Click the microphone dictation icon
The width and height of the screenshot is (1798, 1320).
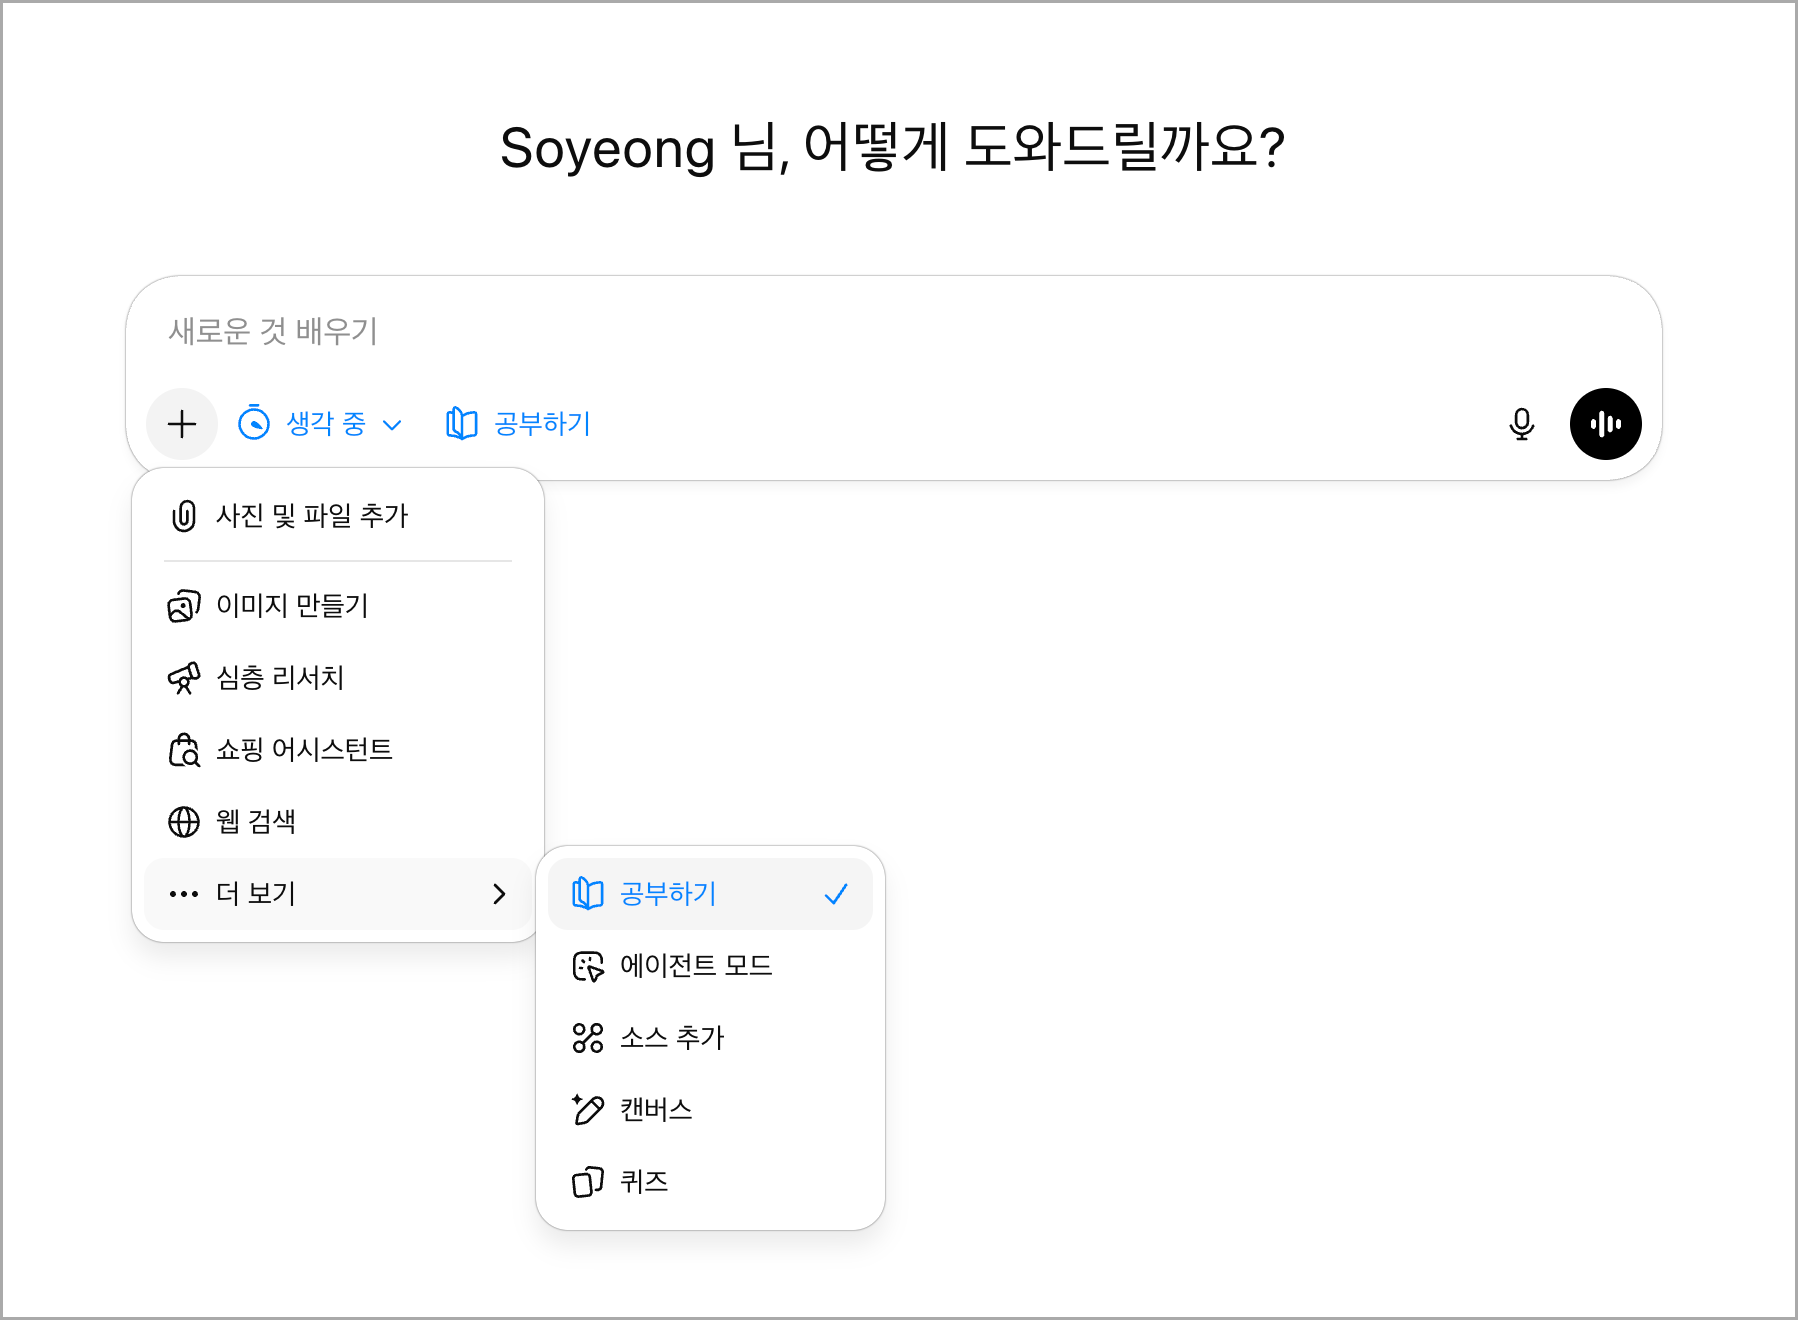coord(1521,424)
